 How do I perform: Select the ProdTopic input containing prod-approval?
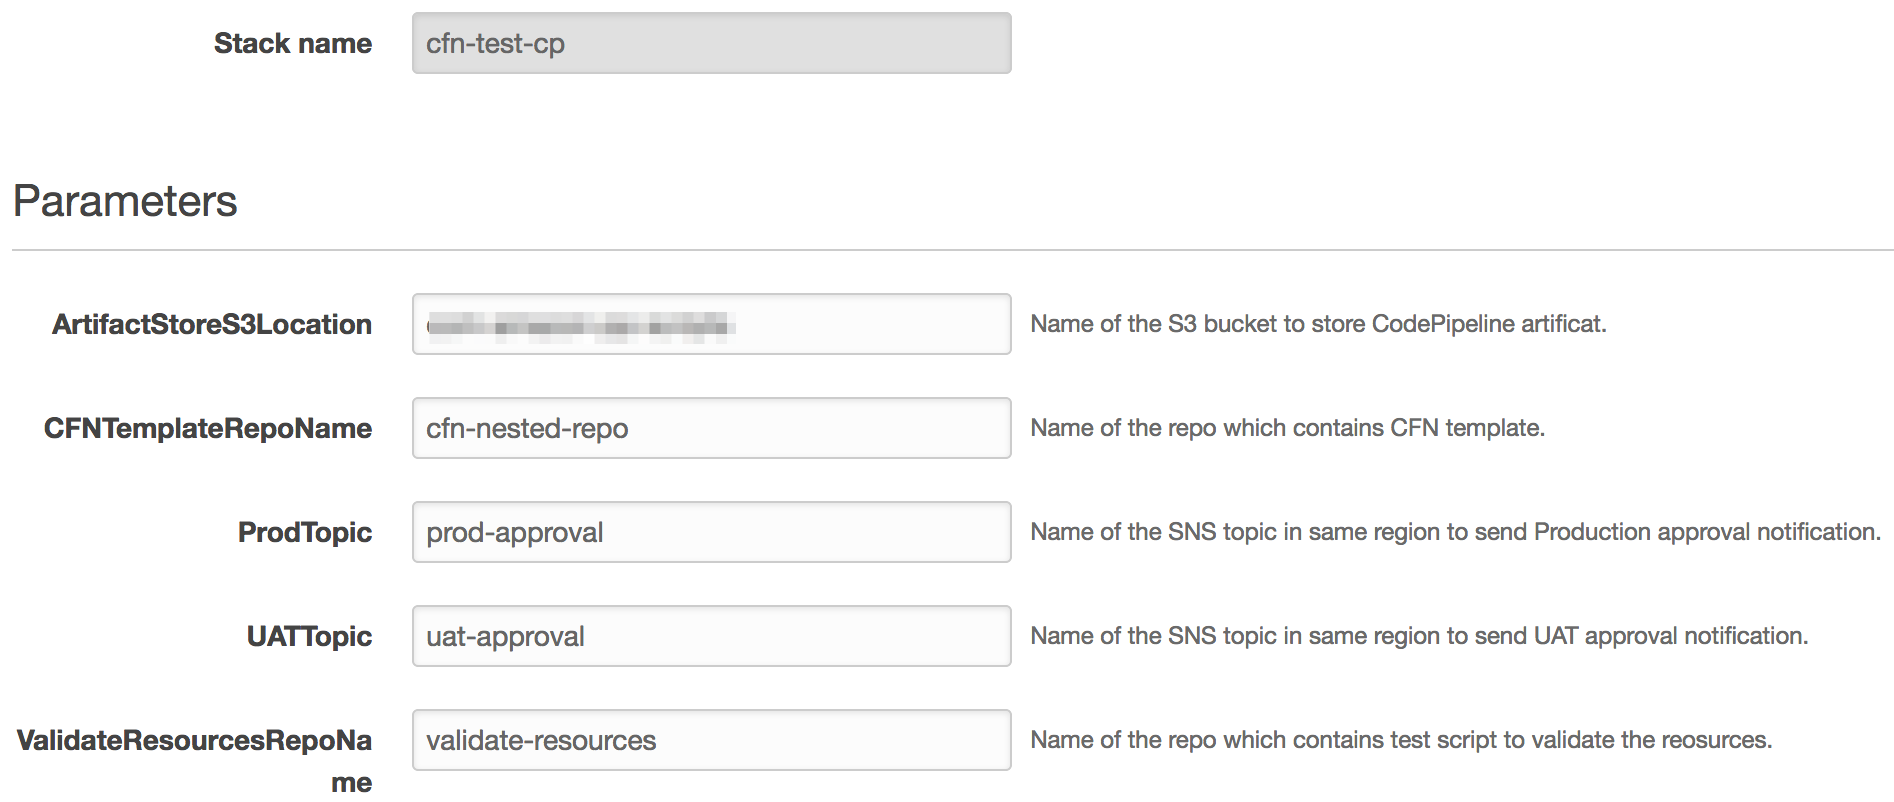(711, 532)
